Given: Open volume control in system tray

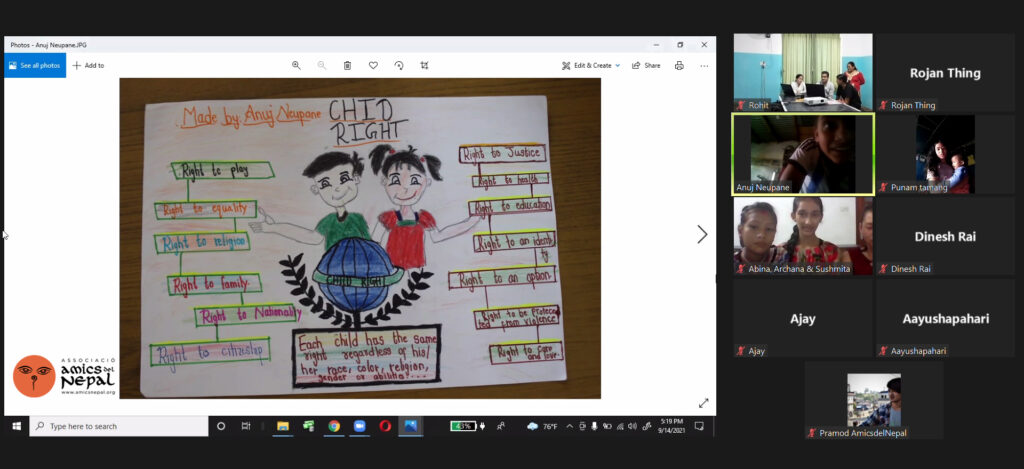Looking at the screenshot, I should [x=632, y=426].
